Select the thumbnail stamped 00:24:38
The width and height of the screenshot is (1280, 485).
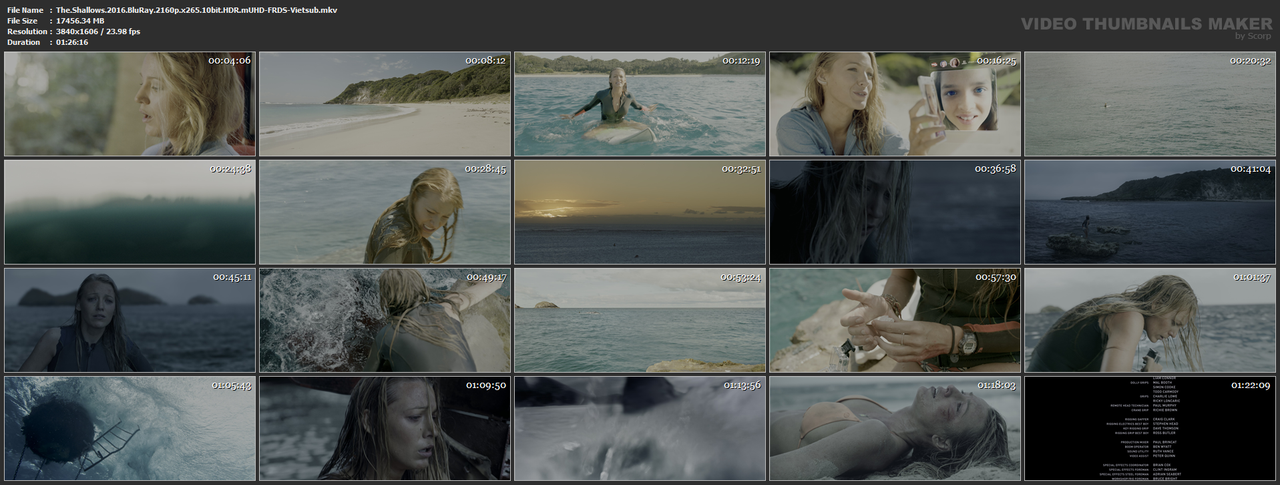(130, 212)
